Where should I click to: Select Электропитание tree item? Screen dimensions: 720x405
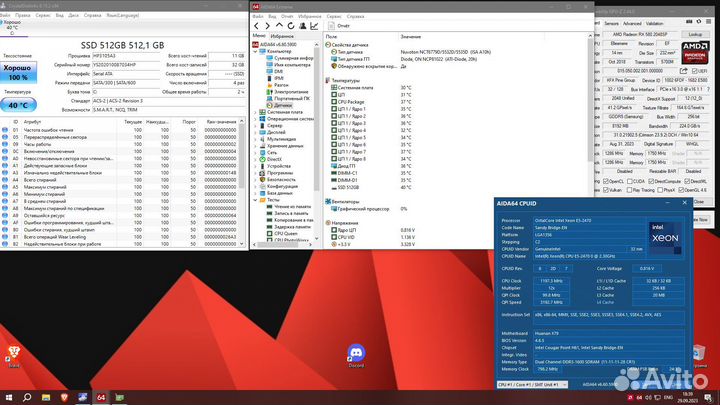coord(287,92)
